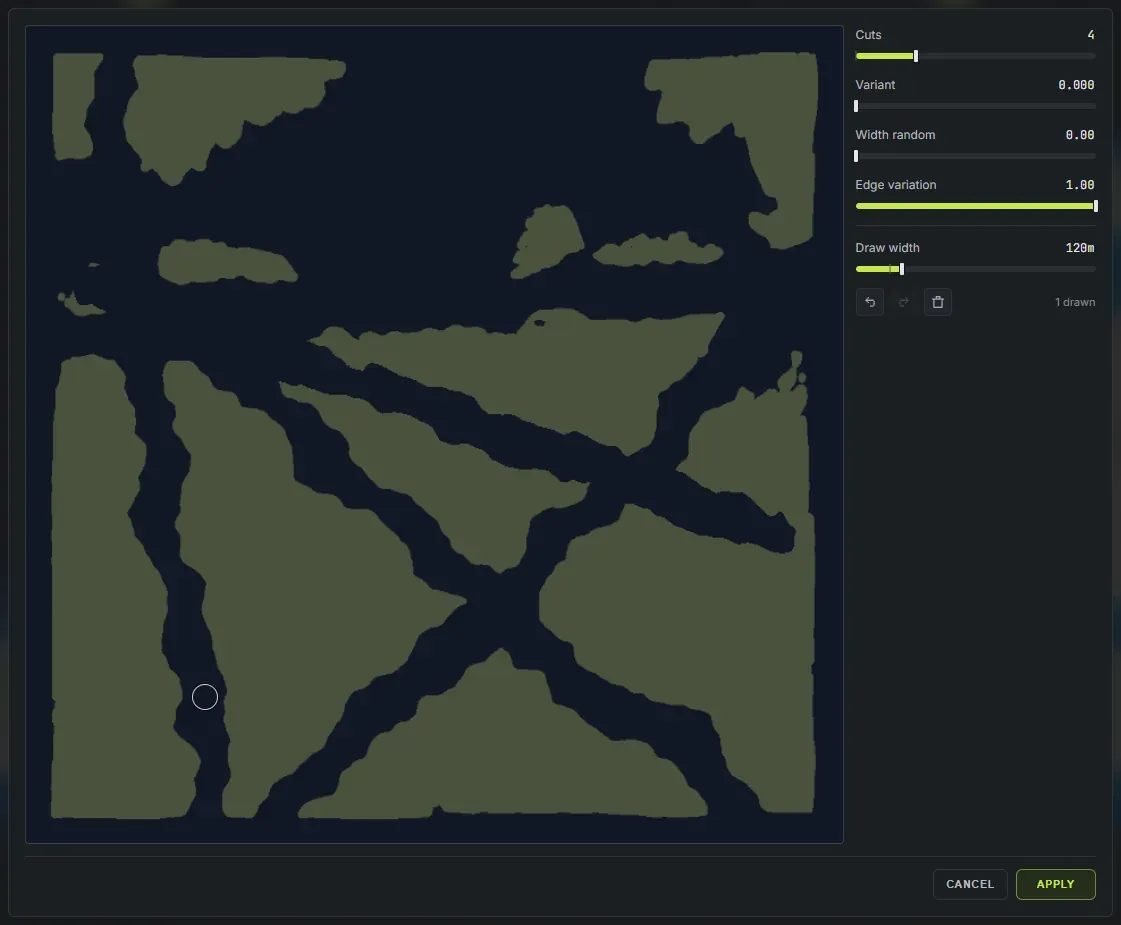Click the undo arrow icon
This screenshot has width=1121, height=925.
[870, 302]
